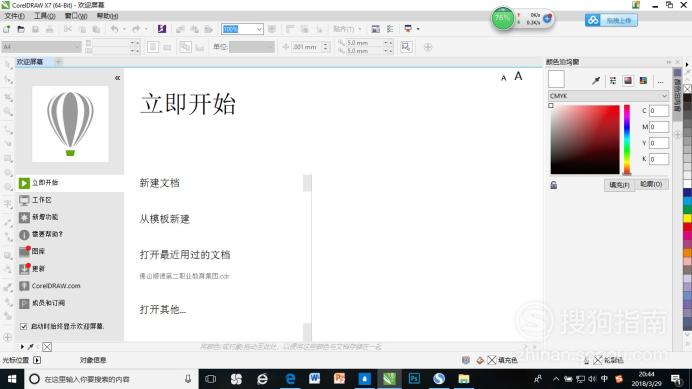
Task: Expand the Application Launcher dropdown arrow
Action: click(x=418, y=29)
